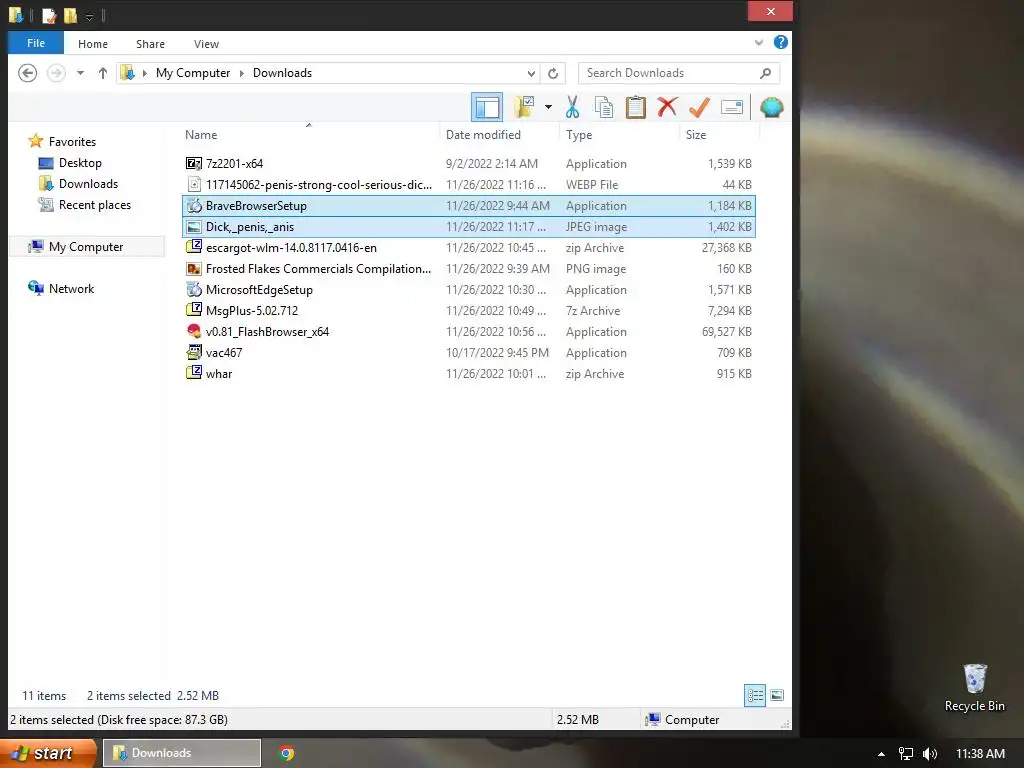This screenshot has height=768, width=1024.
Task: Switch to large icons view in status bar
Action: 776,696
